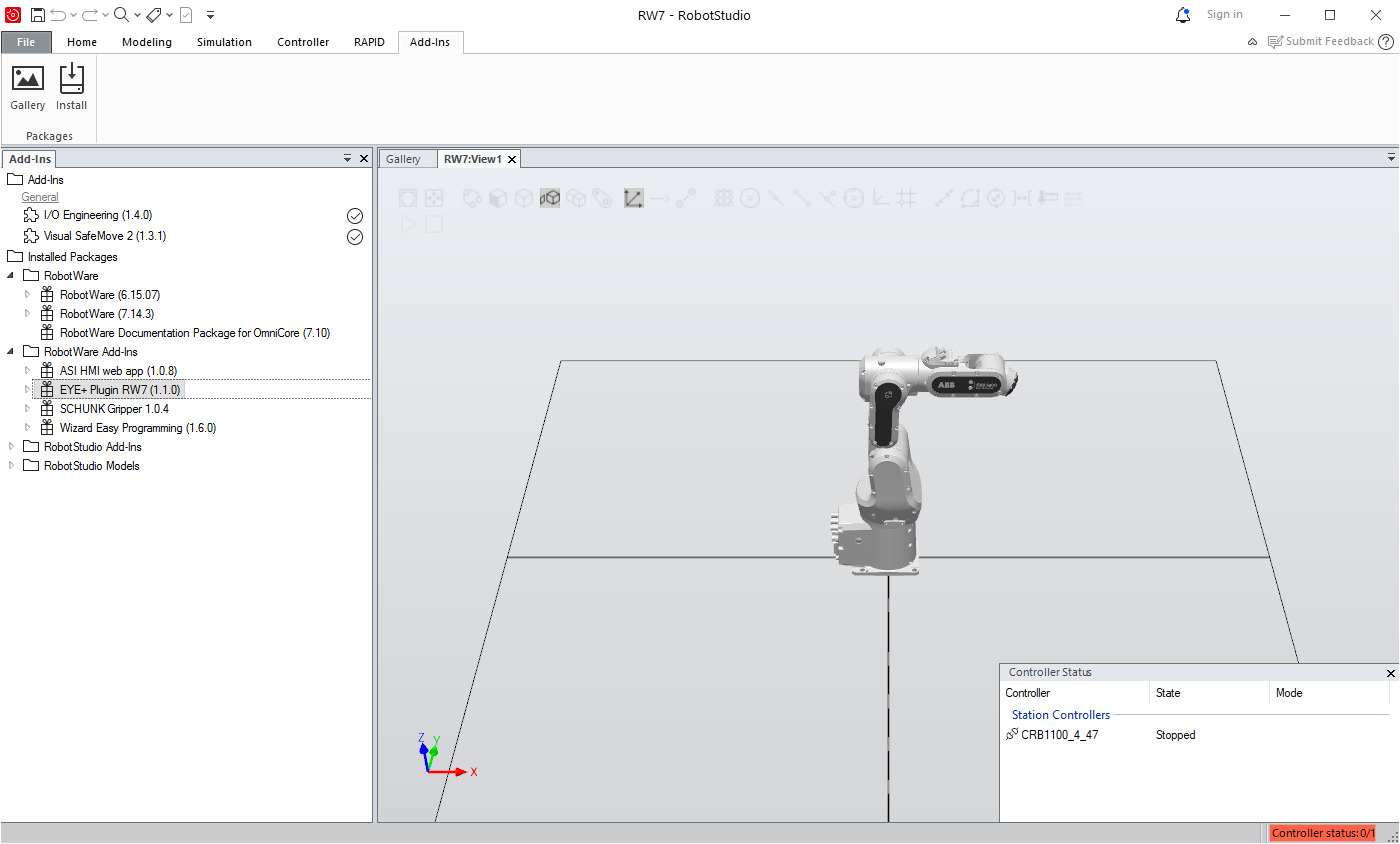The image size is (1400, 844).
Task: Open the File tab
Action: coord(26,42)
